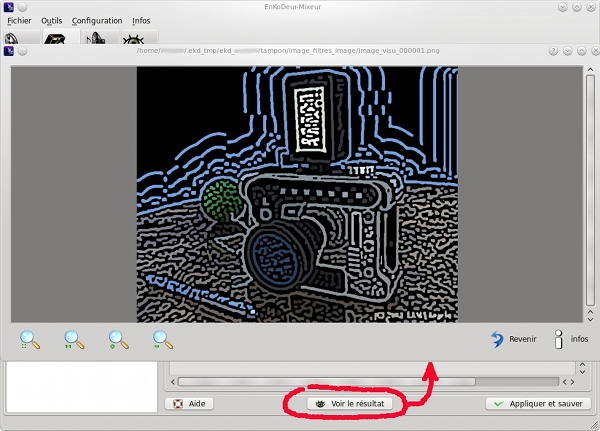Click the magnifier with green diamond
This screenshot has height=431, width=600.
point(118,340)
